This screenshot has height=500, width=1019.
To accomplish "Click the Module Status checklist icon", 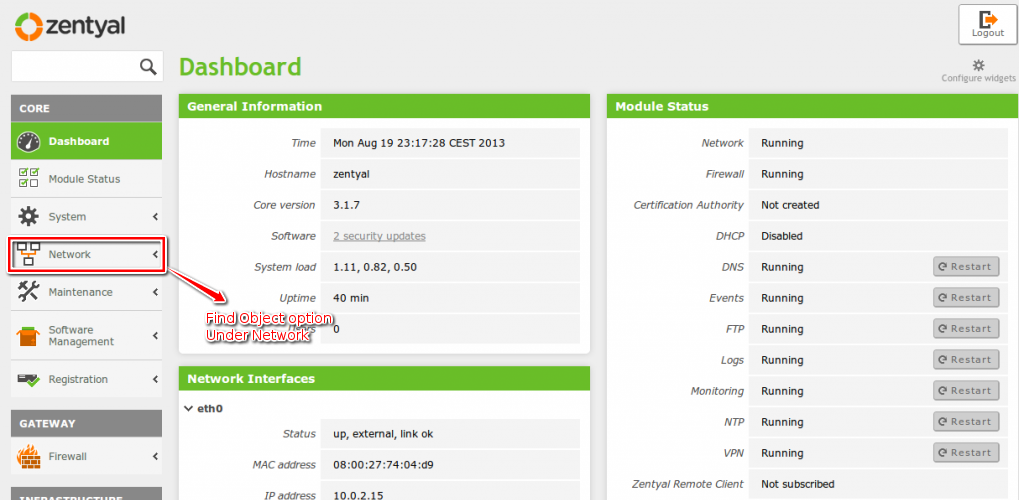I will 29,178.
